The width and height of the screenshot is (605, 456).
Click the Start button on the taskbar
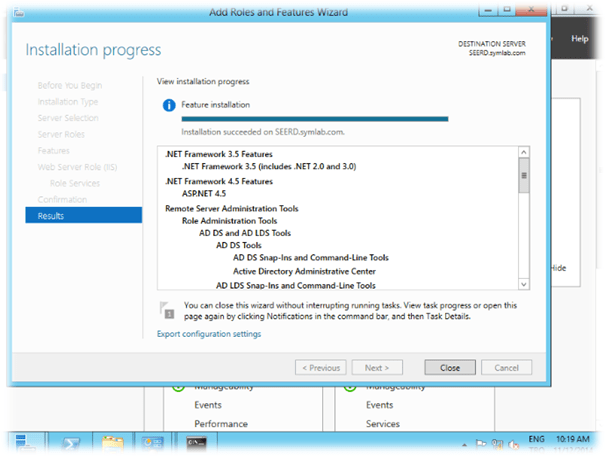pyautogui.click(x=24, y=441)
